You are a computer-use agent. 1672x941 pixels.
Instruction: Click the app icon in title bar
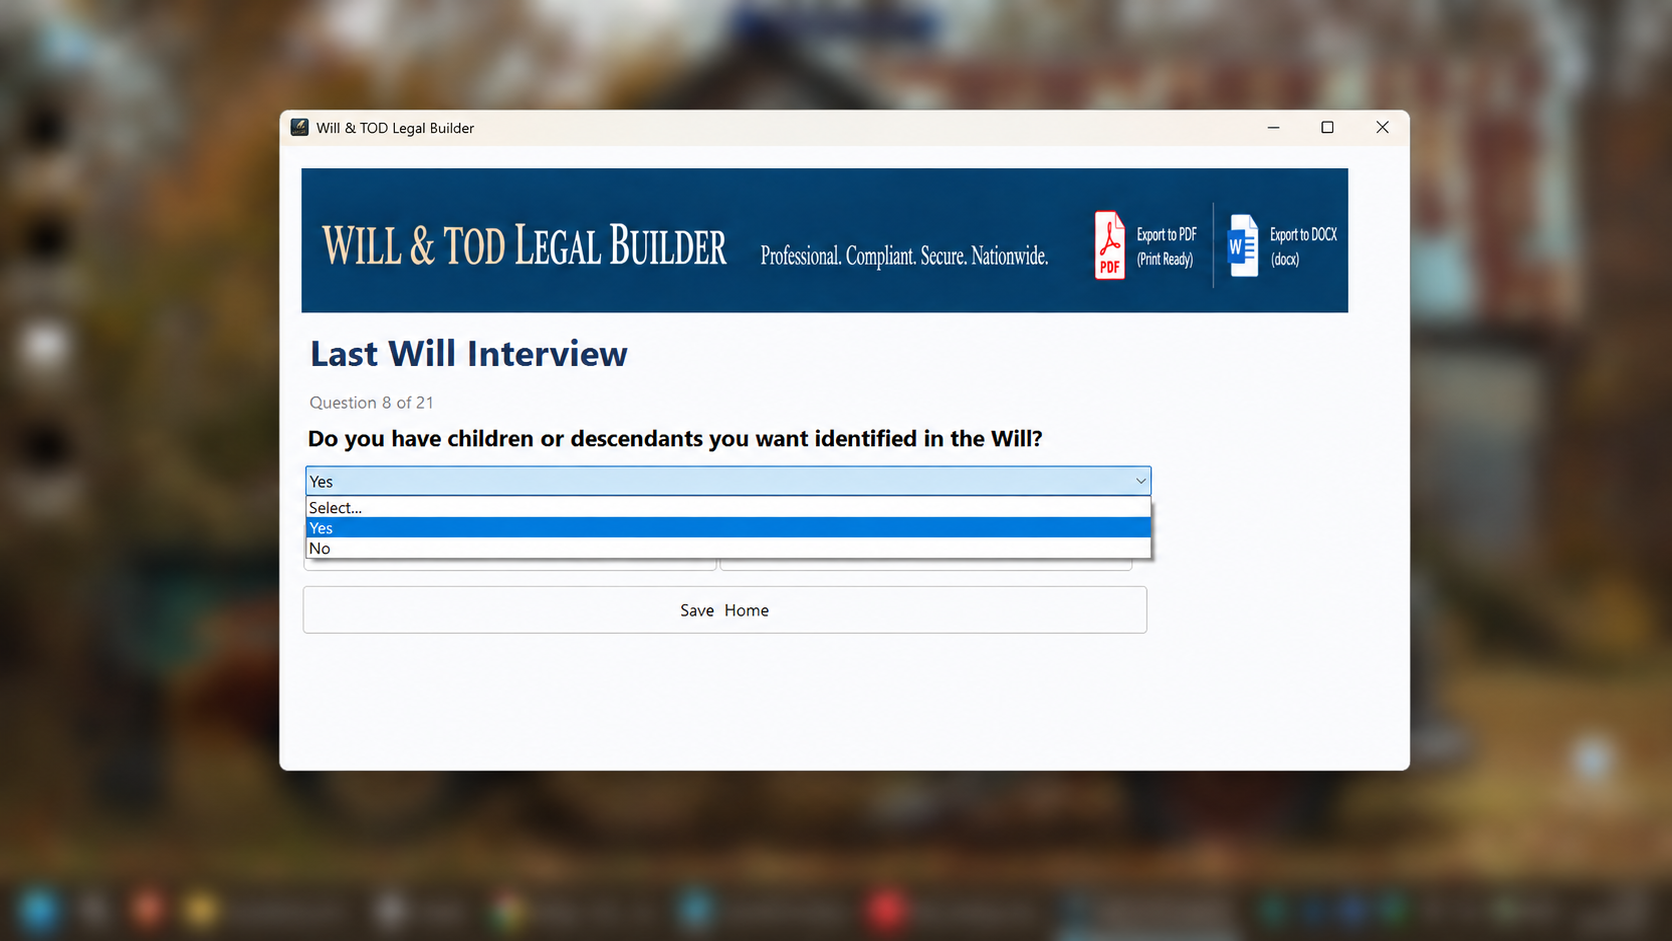[x=299, y=127]
